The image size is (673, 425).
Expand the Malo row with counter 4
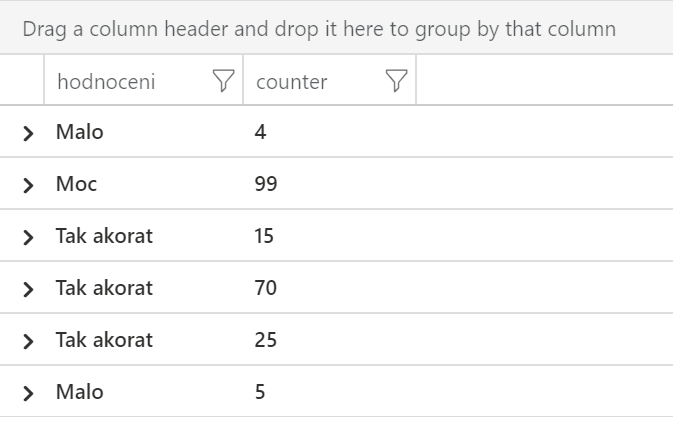tap(28, 133)
